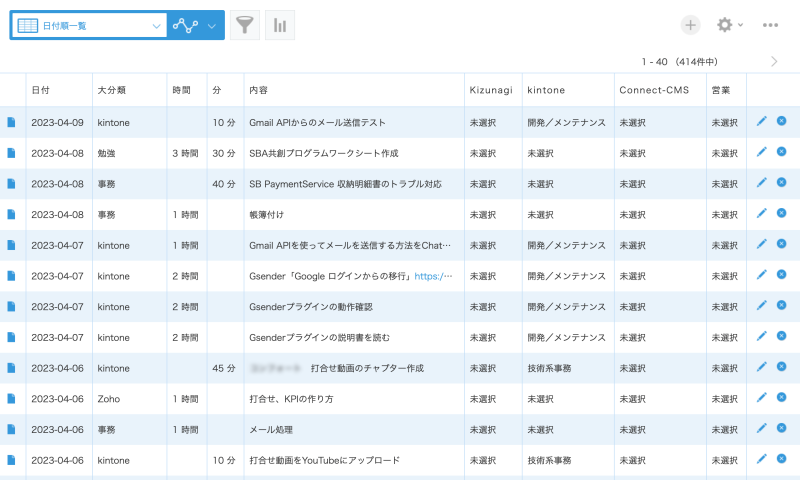Edit the 帳簿付け row
Image resolution: width=800 pixels, height=480 pixels.
coord(761,213)
